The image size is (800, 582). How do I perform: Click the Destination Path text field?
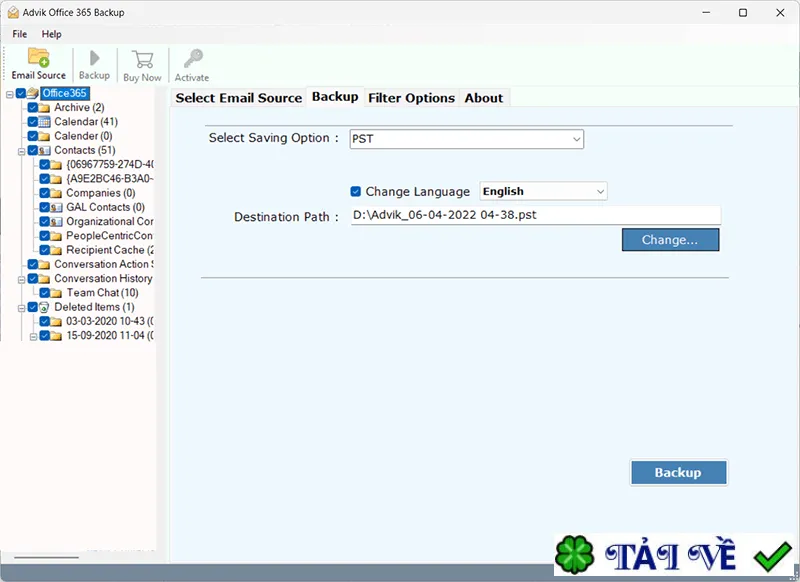(x=536, y=215)
